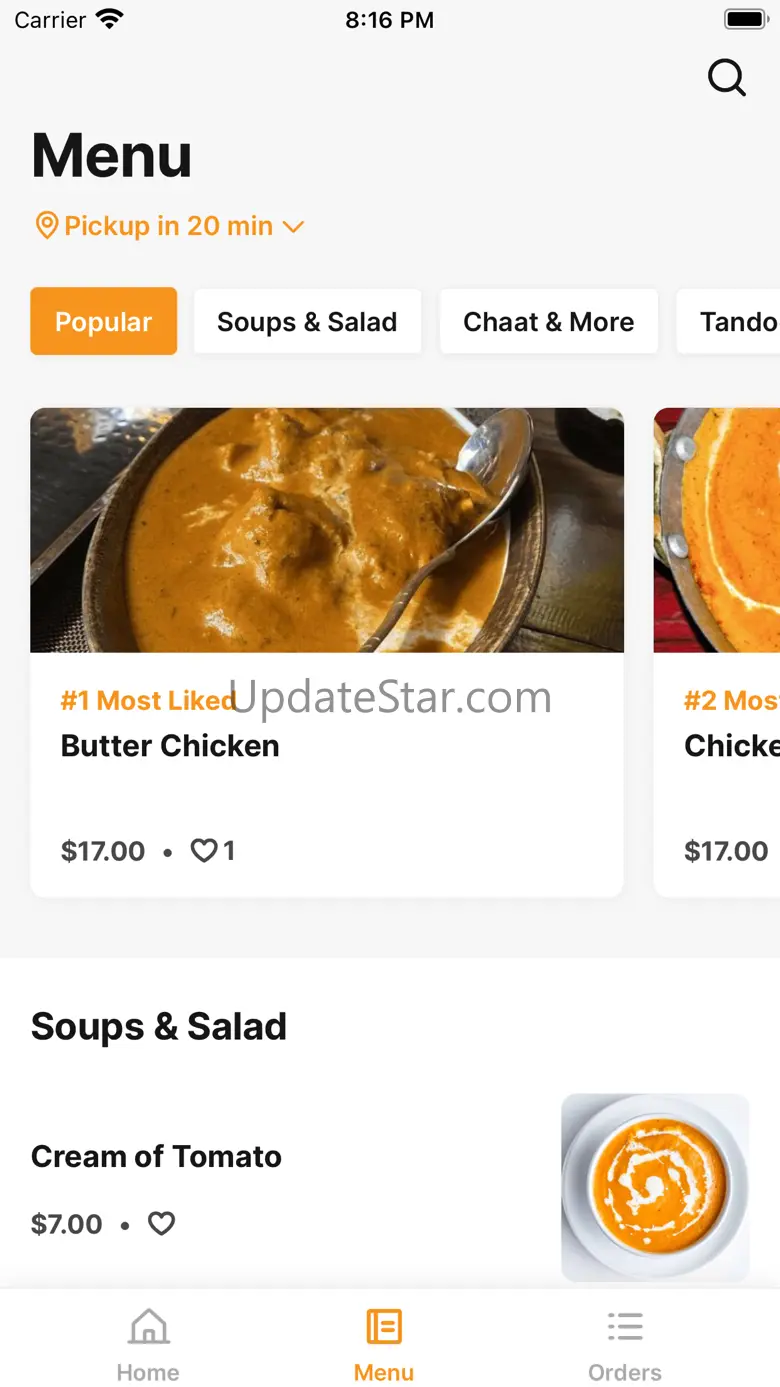The width and height of the screenshot is (780, 1387).
Task: Tap the Wi-Fi status icon
Action: (109, 19)
